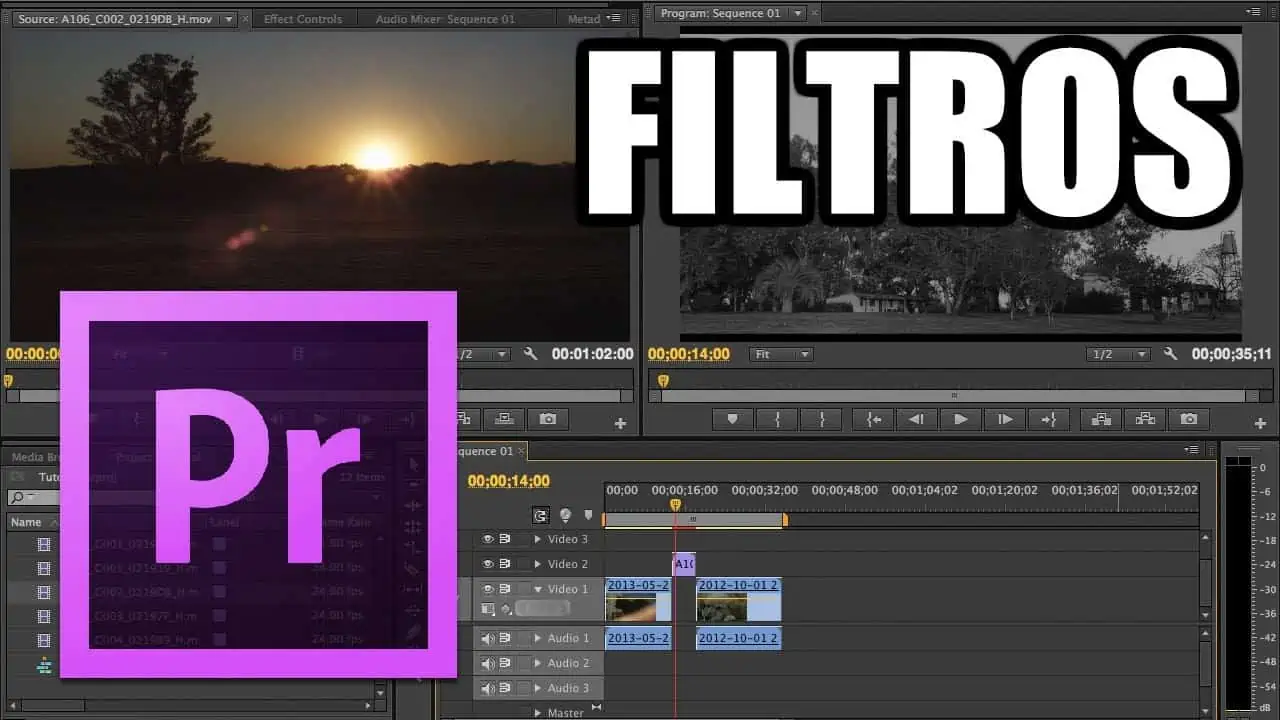Hide Video 3 track with eye icon
The height and width of the screenshot is (720, 1280).
pos(489,539)
